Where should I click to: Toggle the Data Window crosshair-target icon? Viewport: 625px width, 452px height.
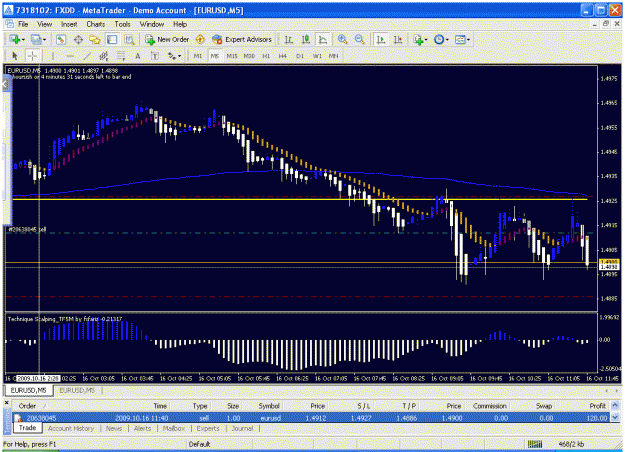tap(78, 39)
